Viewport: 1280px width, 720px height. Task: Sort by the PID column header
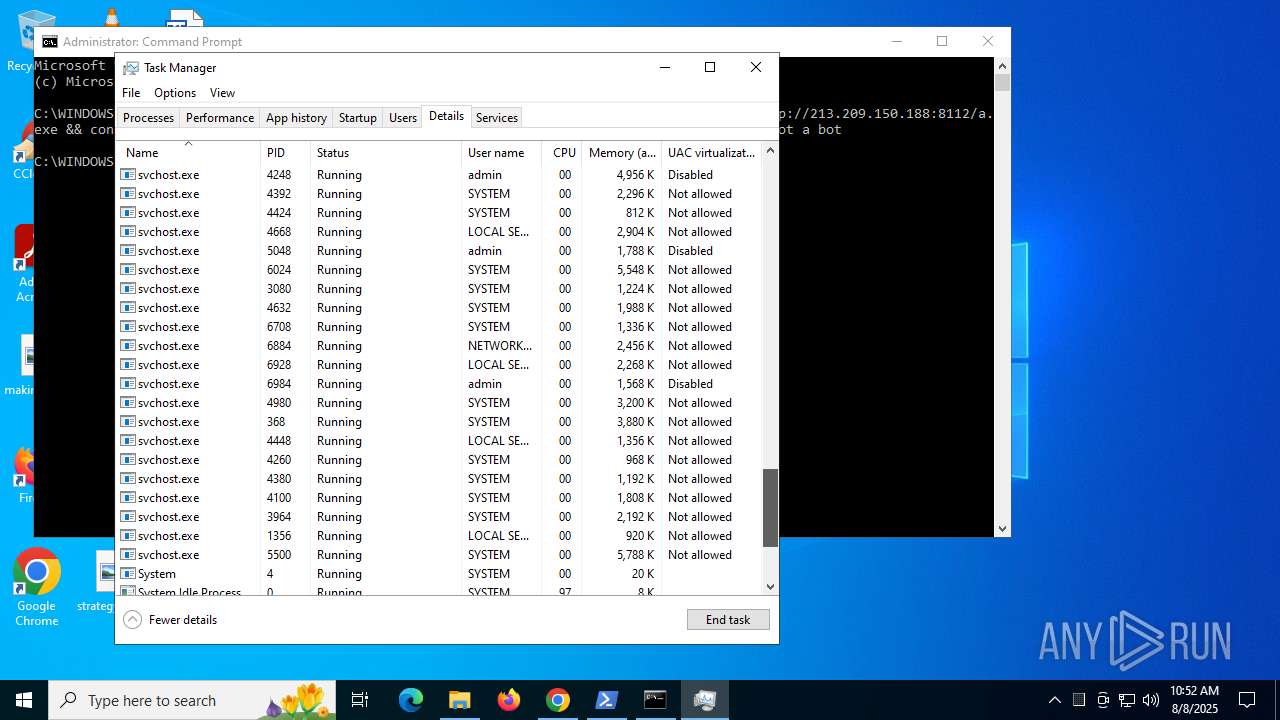click(x=285, y=152)
